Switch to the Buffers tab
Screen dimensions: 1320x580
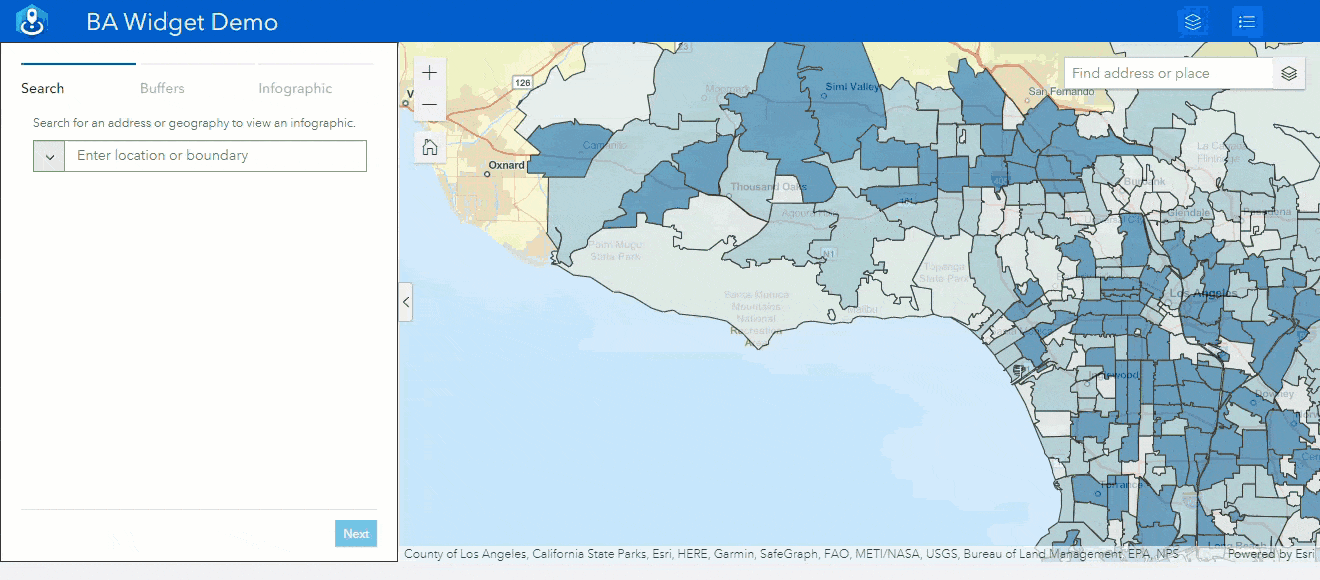click(x=162, y=88)
